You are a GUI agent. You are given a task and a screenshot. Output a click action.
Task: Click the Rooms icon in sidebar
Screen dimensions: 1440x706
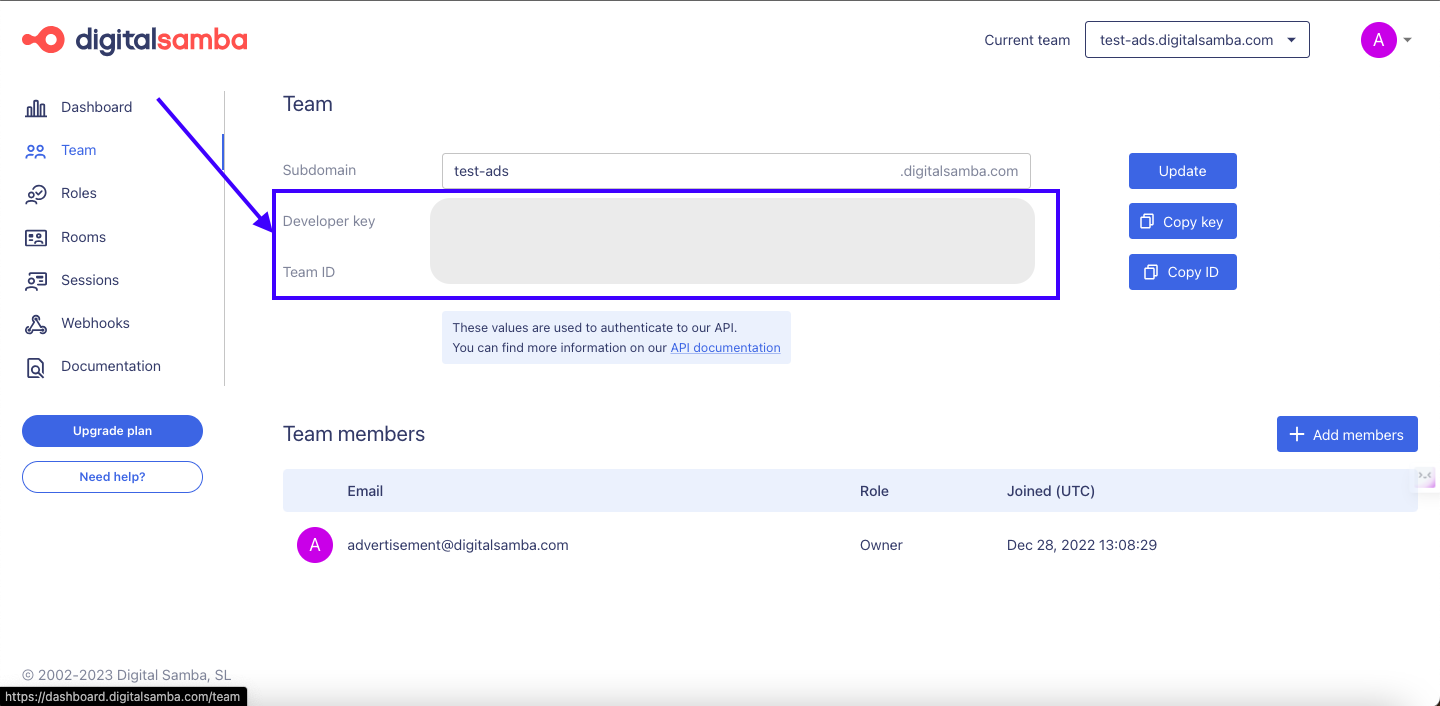[x=36, y=238]
